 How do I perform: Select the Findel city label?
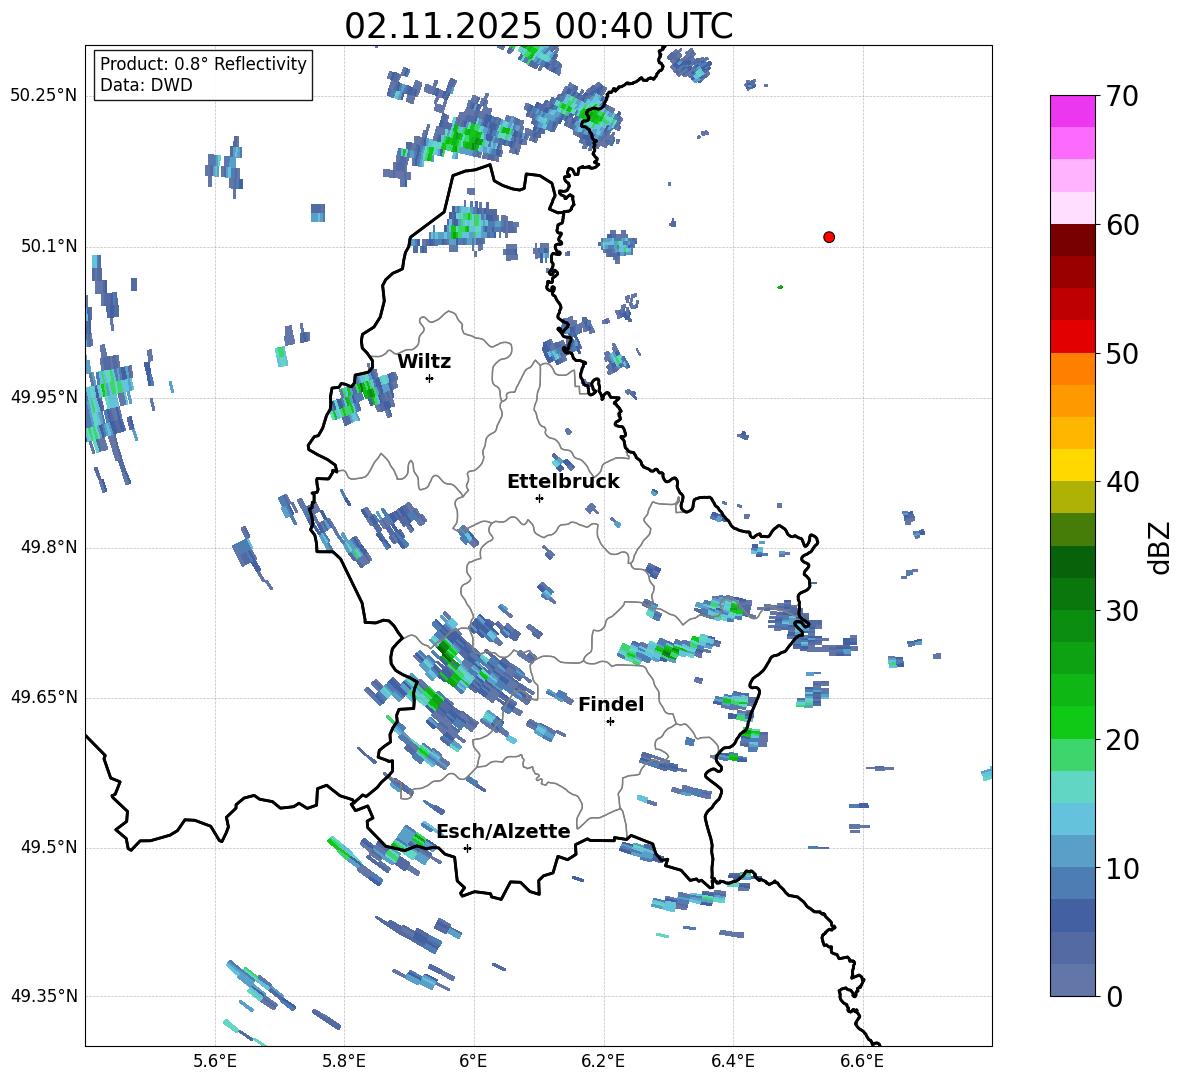(x=610, y=705)
